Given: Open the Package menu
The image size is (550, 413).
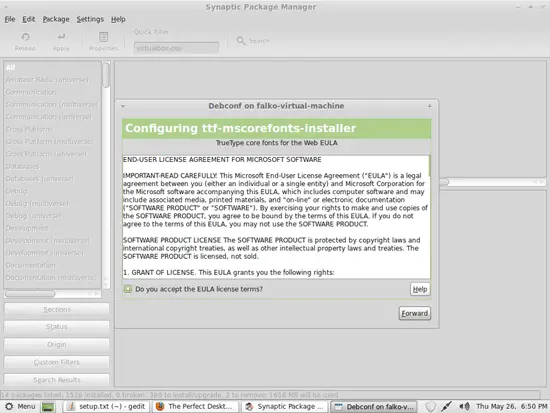Looking at the screenshot, I should click(x=56, y=19).
